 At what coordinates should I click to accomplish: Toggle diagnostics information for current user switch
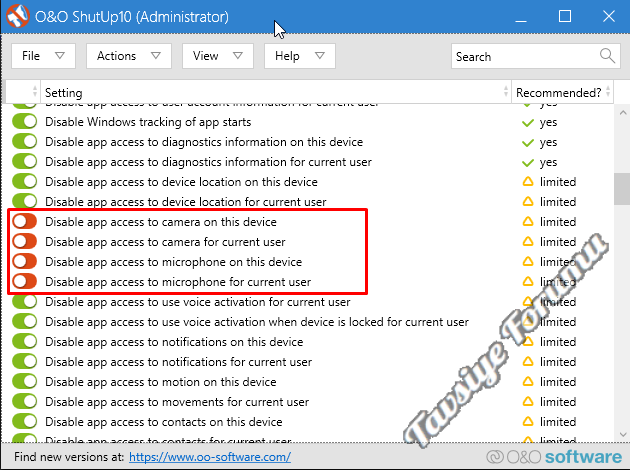pyautogui.click(x=25, y=161)
